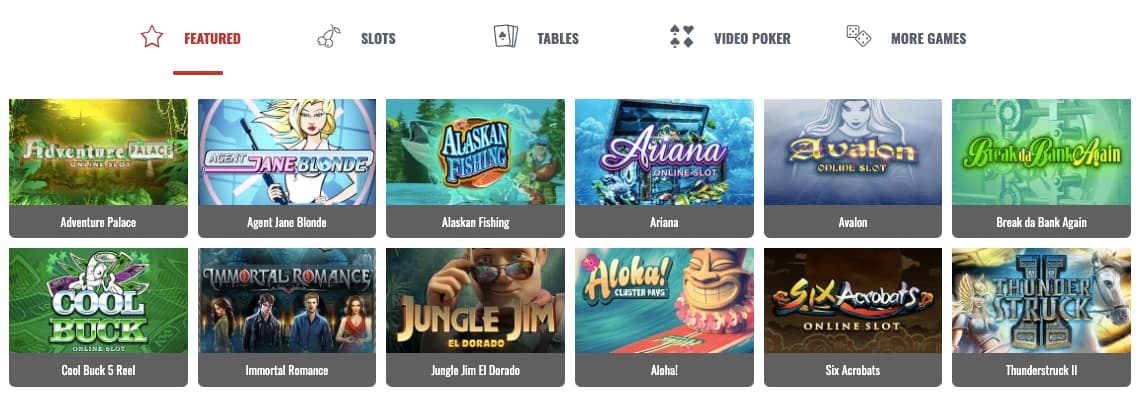Click the playing cards icon for Tables
1144x406 pixels.
[x=506, y=37]
